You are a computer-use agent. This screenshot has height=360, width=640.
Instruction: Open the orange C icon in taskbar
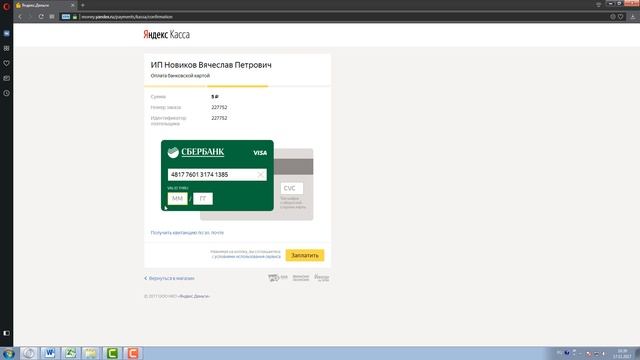[133, 353]
